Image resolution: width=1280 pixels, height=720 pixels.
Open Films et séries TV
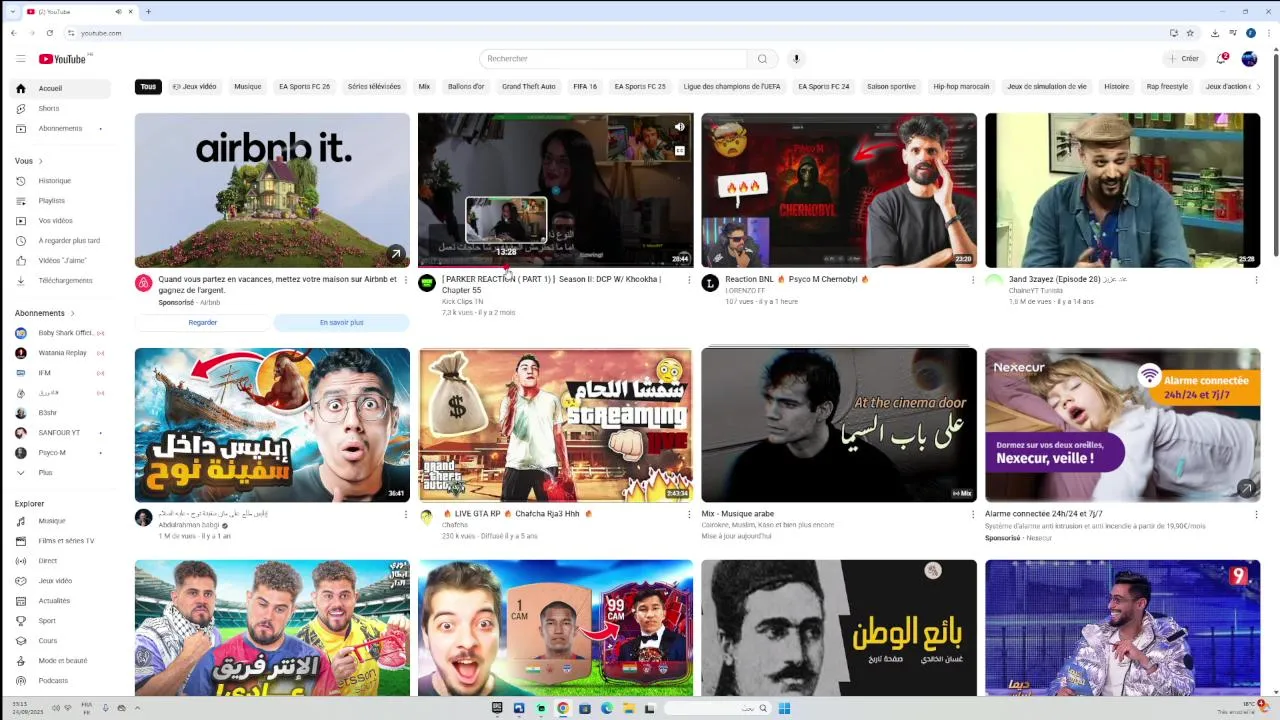67,541
